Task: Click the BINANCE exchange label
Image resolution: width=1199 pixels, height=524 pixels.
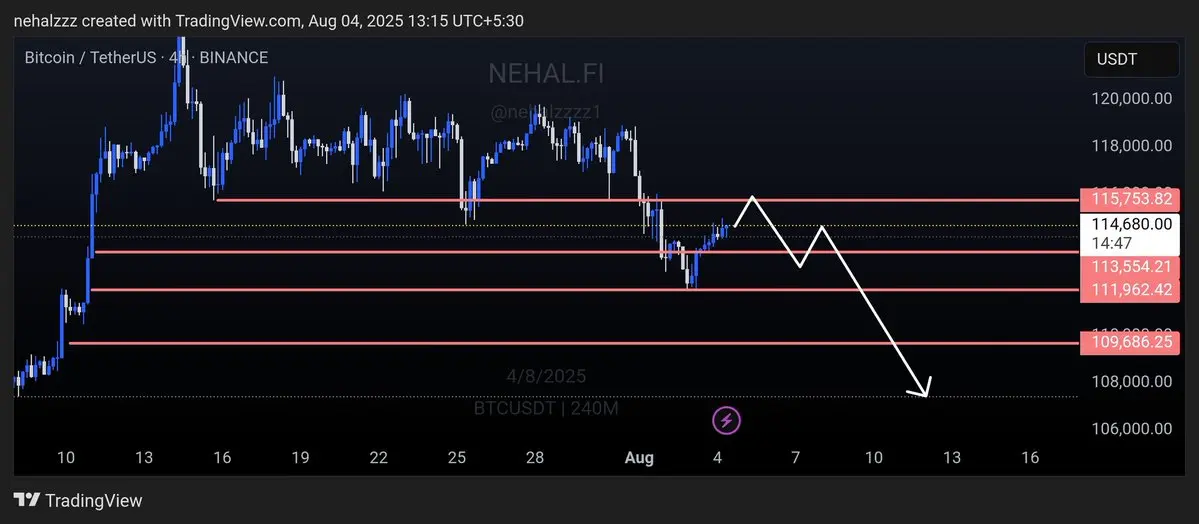Action: pyautogui.click(x=234, y=57)
